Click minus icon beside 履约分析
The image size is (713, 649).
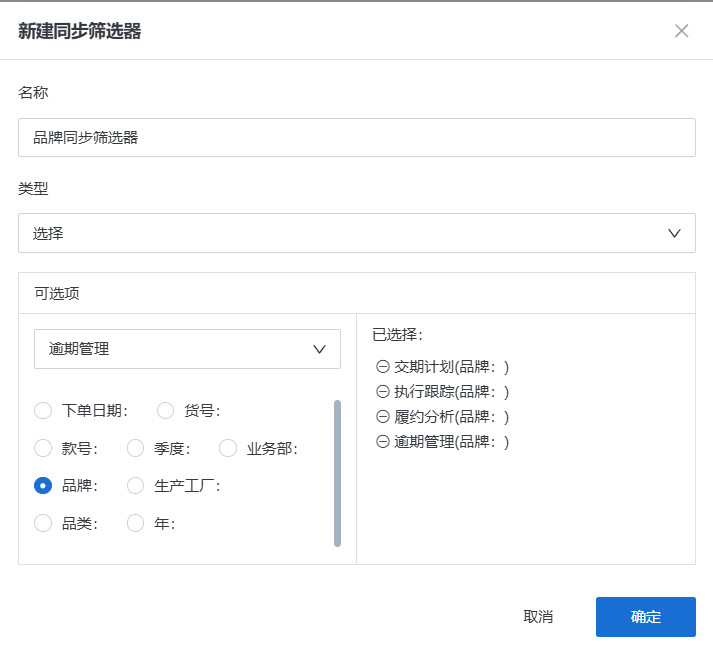tap(382, 417)
